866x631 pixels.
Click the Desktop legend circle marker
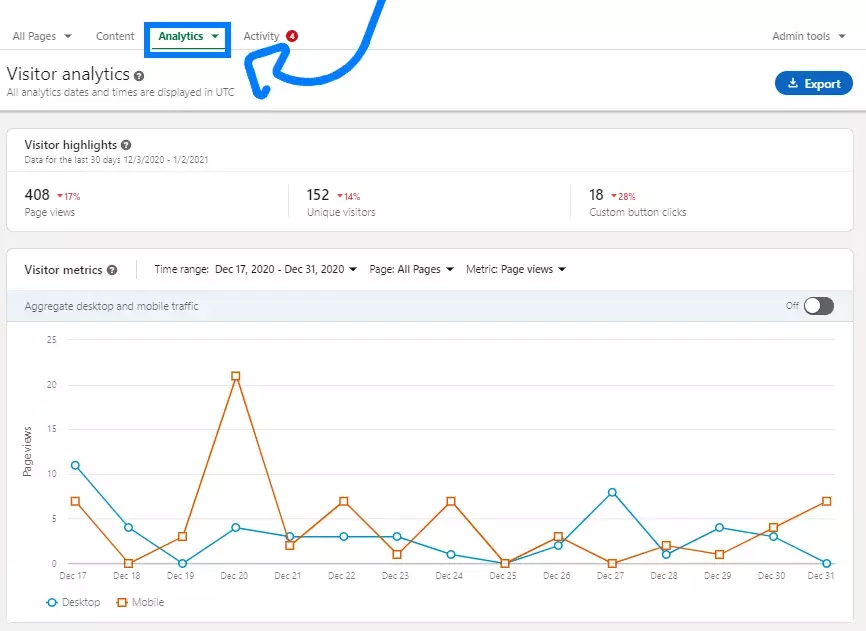(53, 602)
